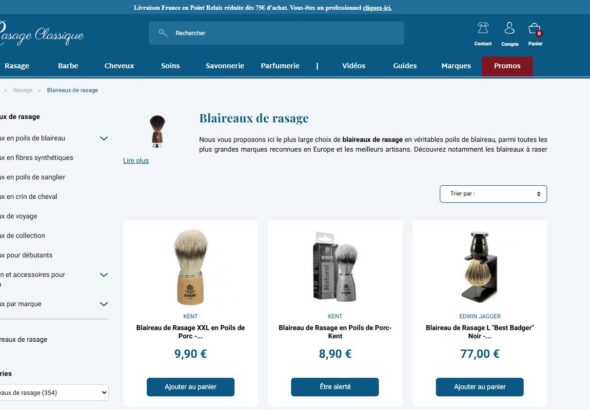Screen dimensions: 590x410
Task: Expand the par marque sidebar chevron
Action: pyautogui.click(x=104, y=304)
